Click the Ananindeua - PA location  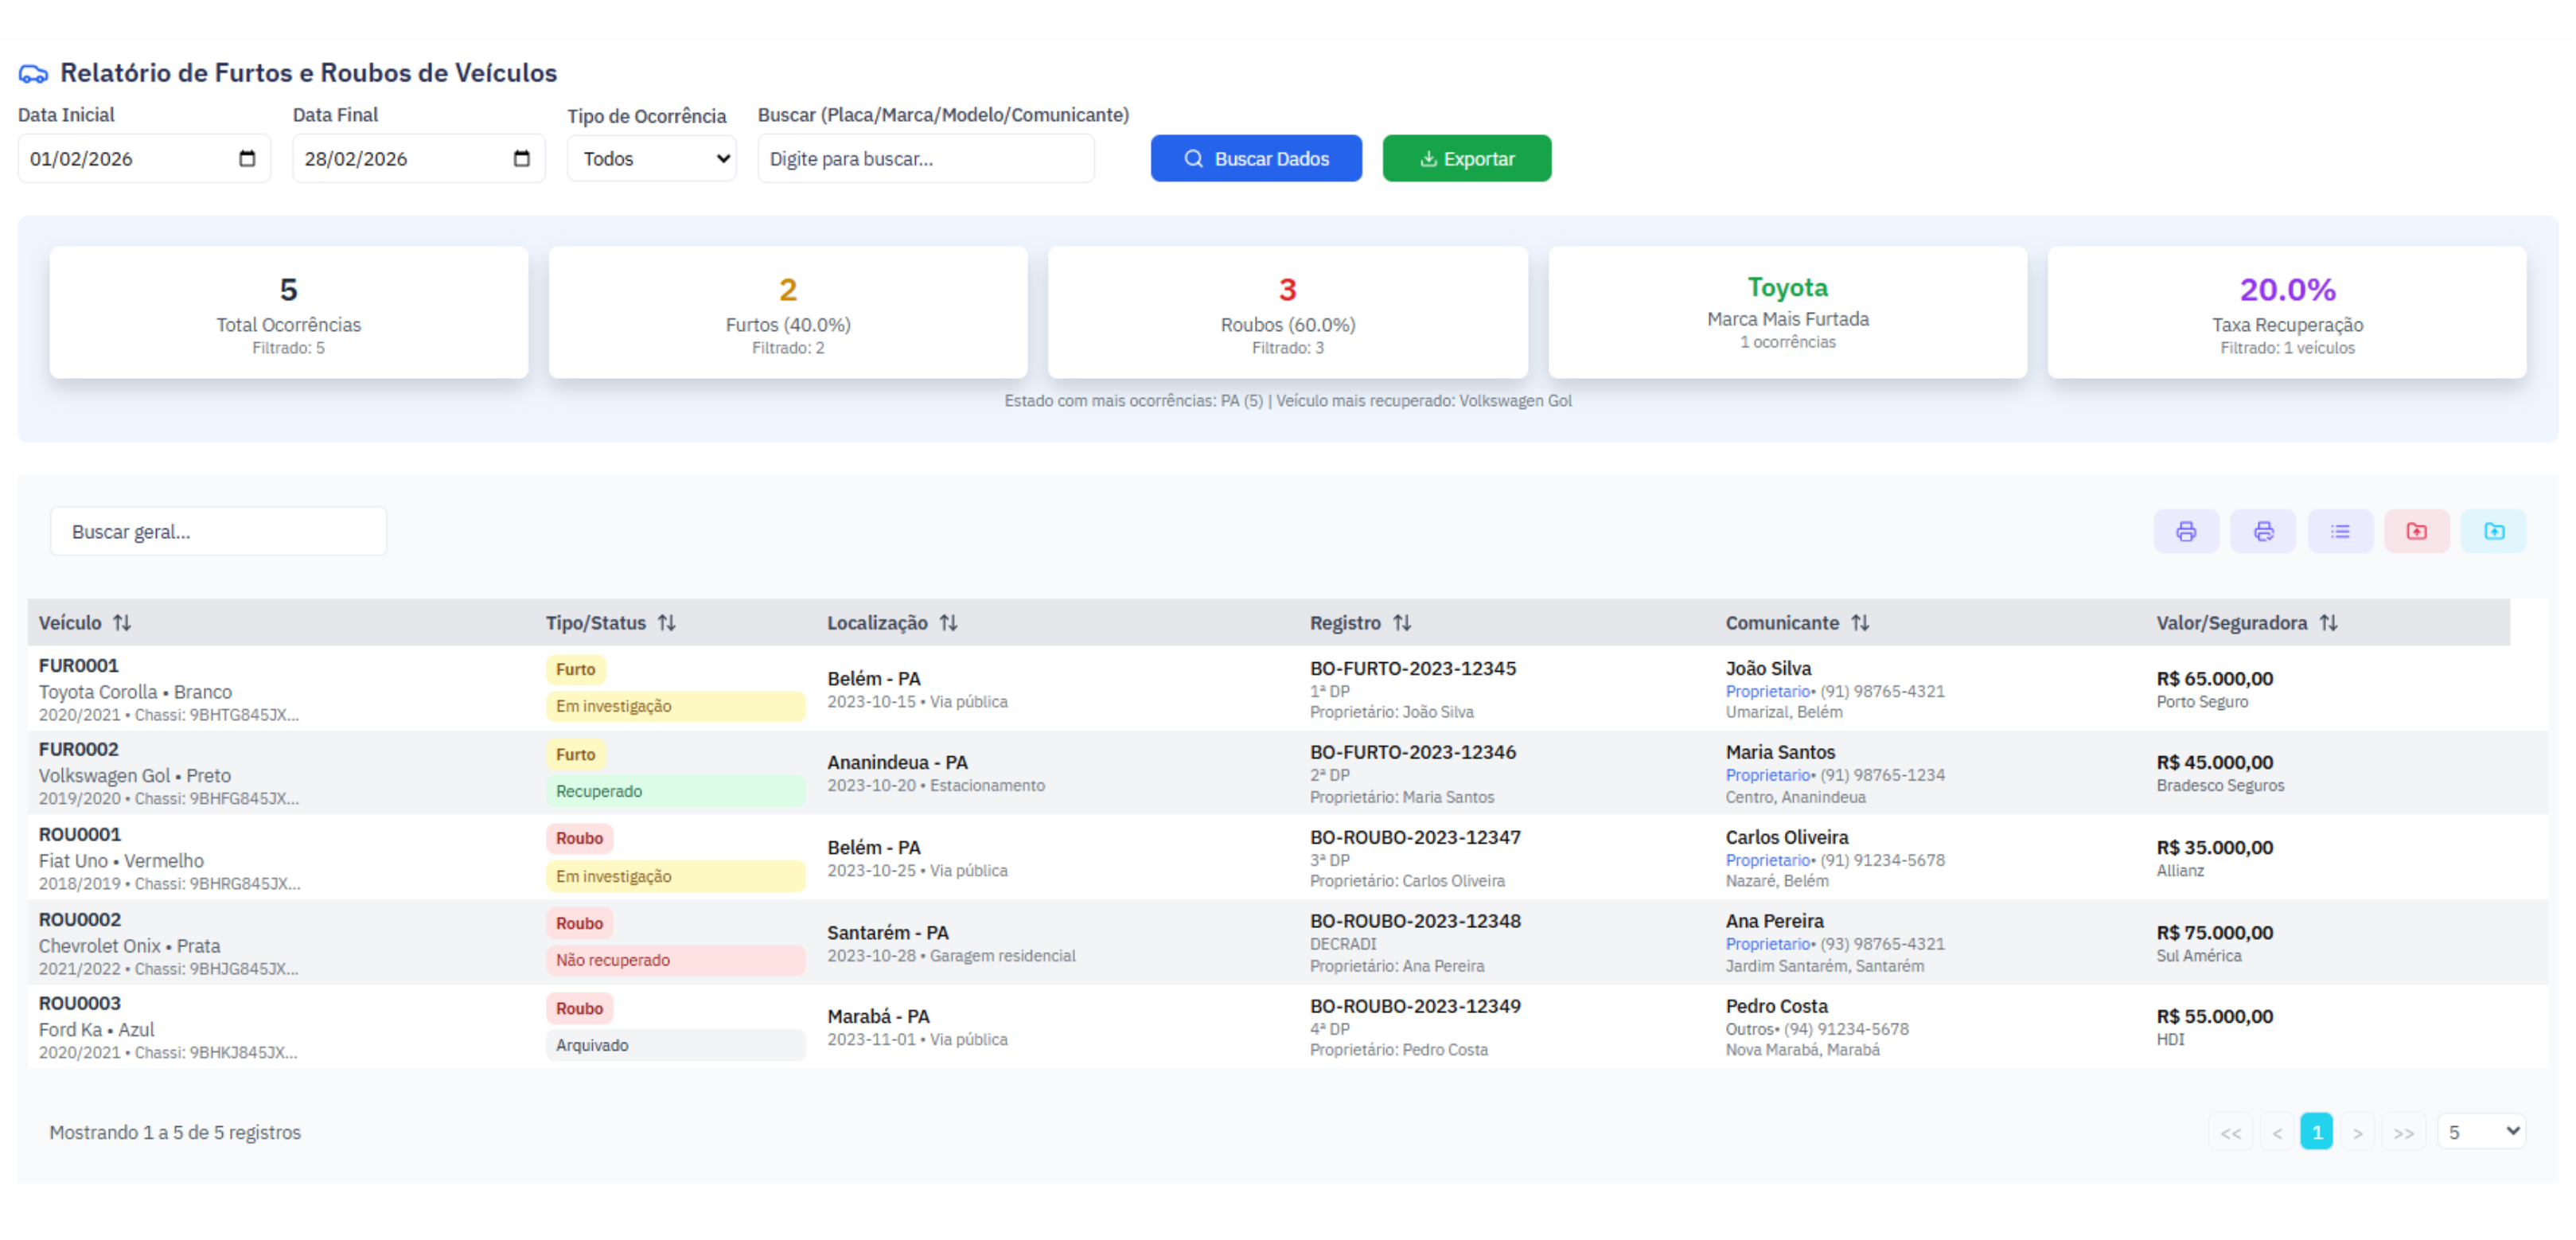coord(897,763)
